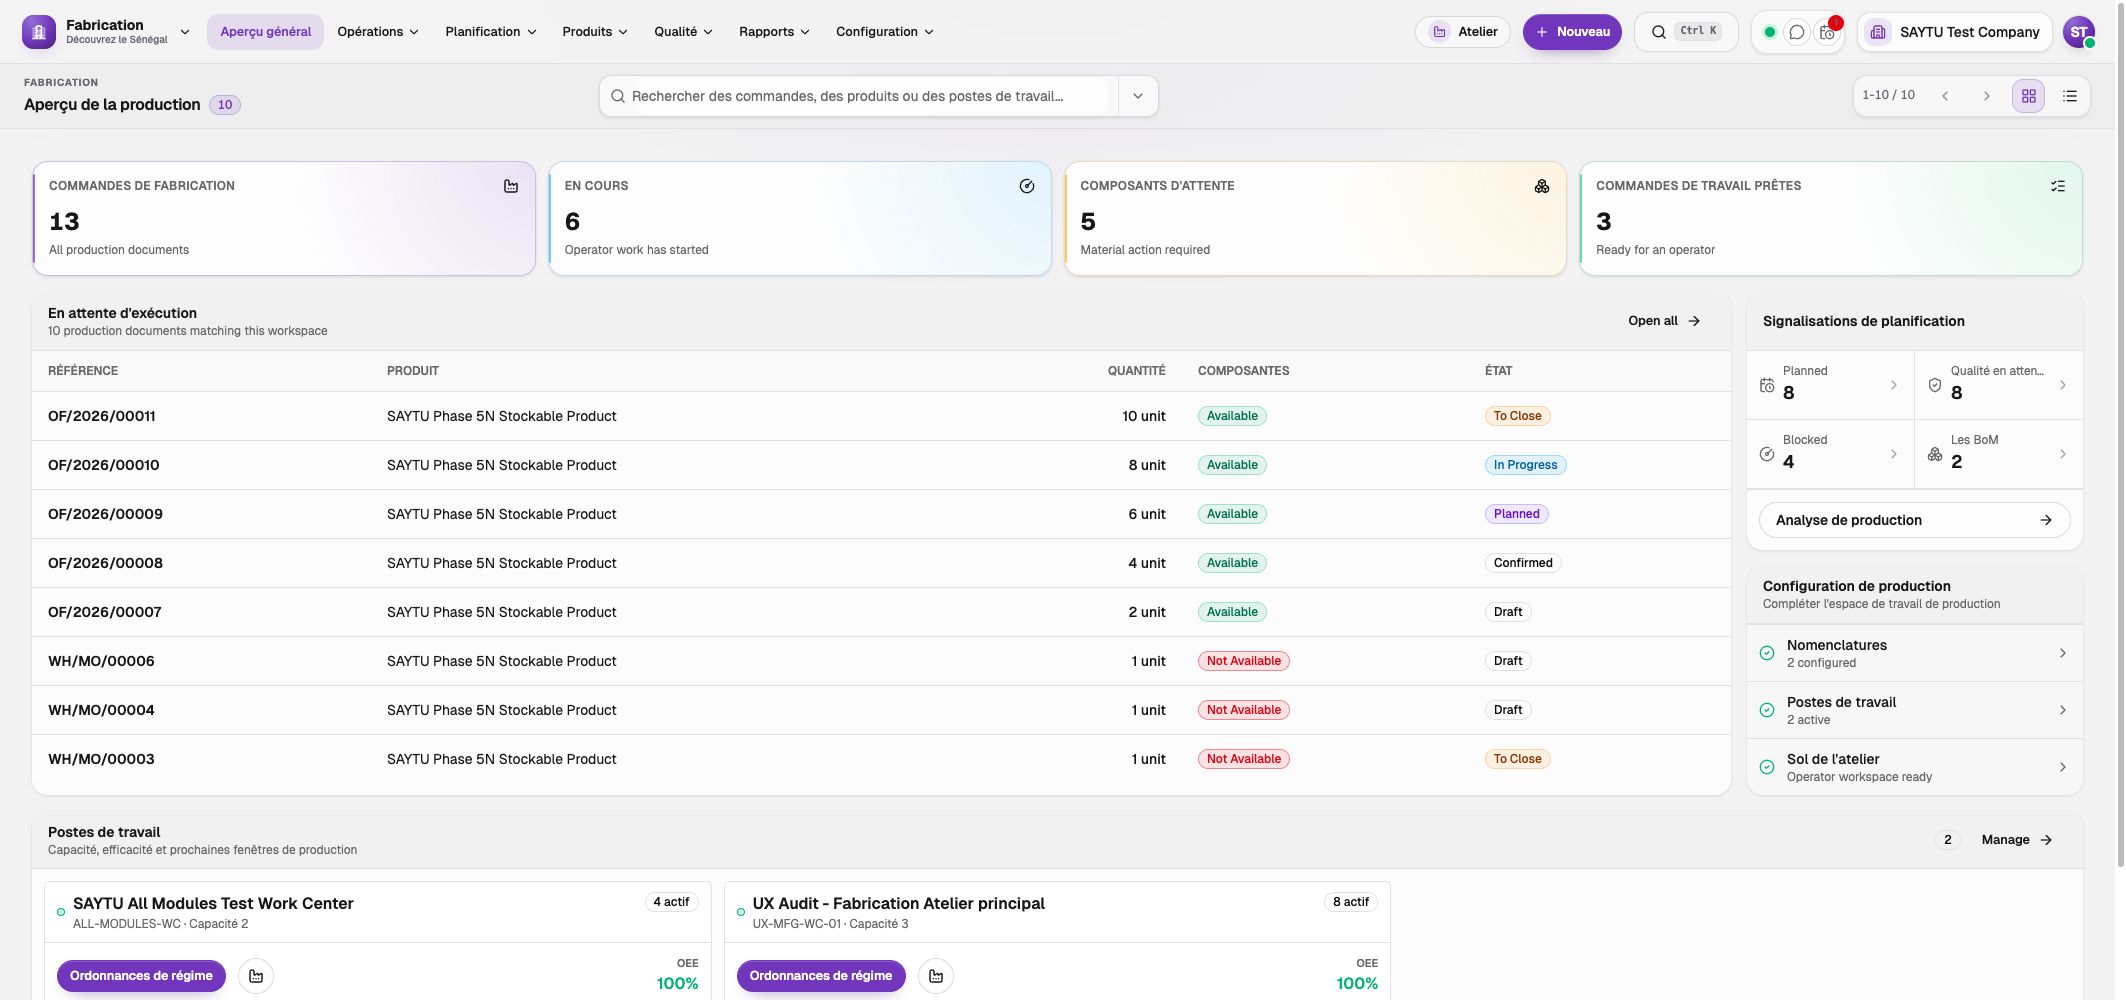2126x1000 pixels.
Task: Switch to list view layout
Action: (x=2070, y=96)
